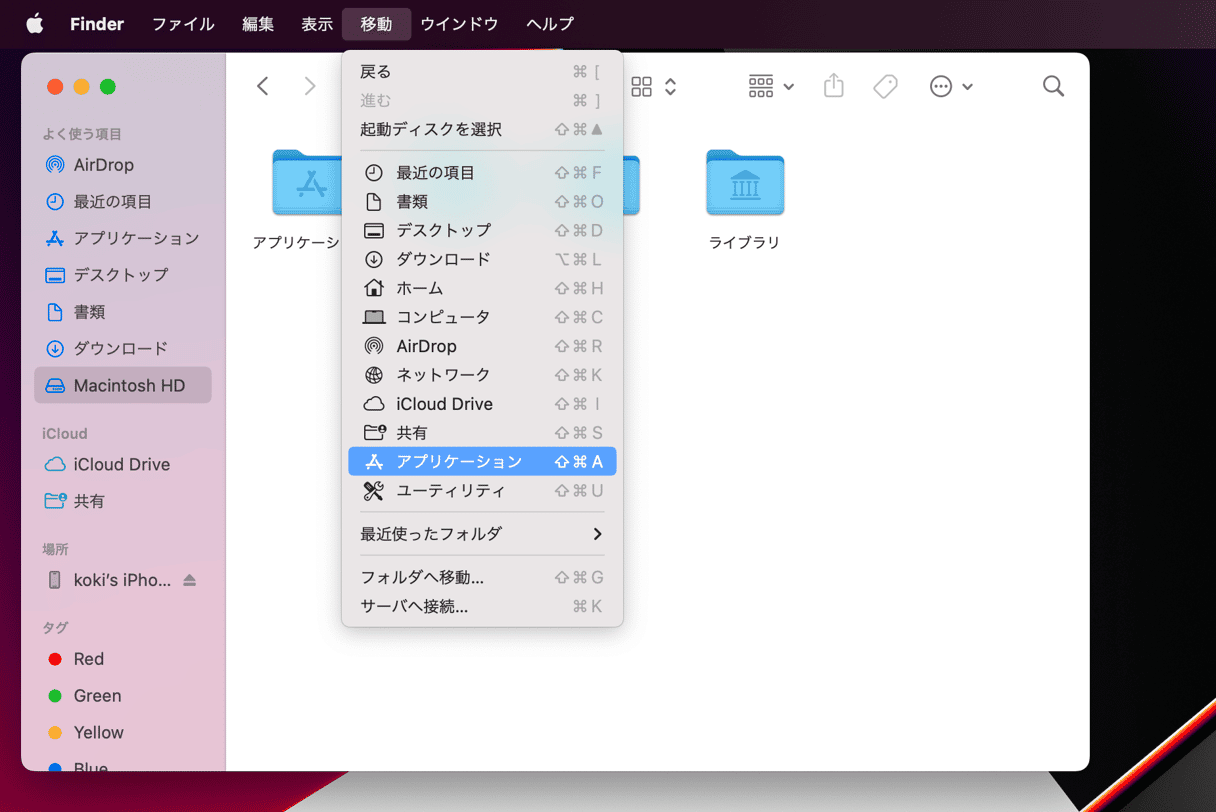Choose iCloud Drive from the Go menu
This screenshot has width=1216, height=812.
coord(482,404)
